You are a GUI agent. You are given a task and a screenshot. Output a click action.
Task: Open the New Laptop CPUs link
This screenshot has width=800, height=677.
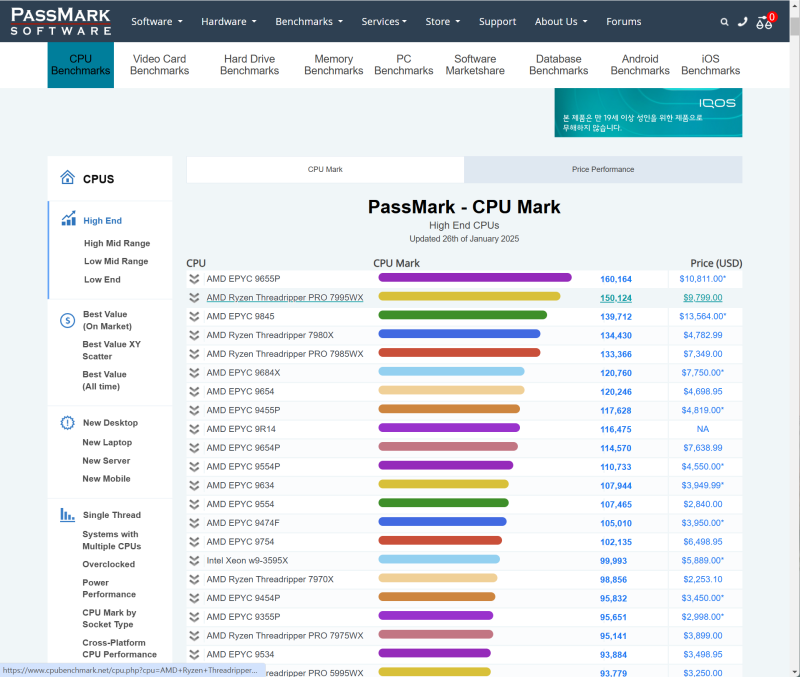click(x=107, y=442)
